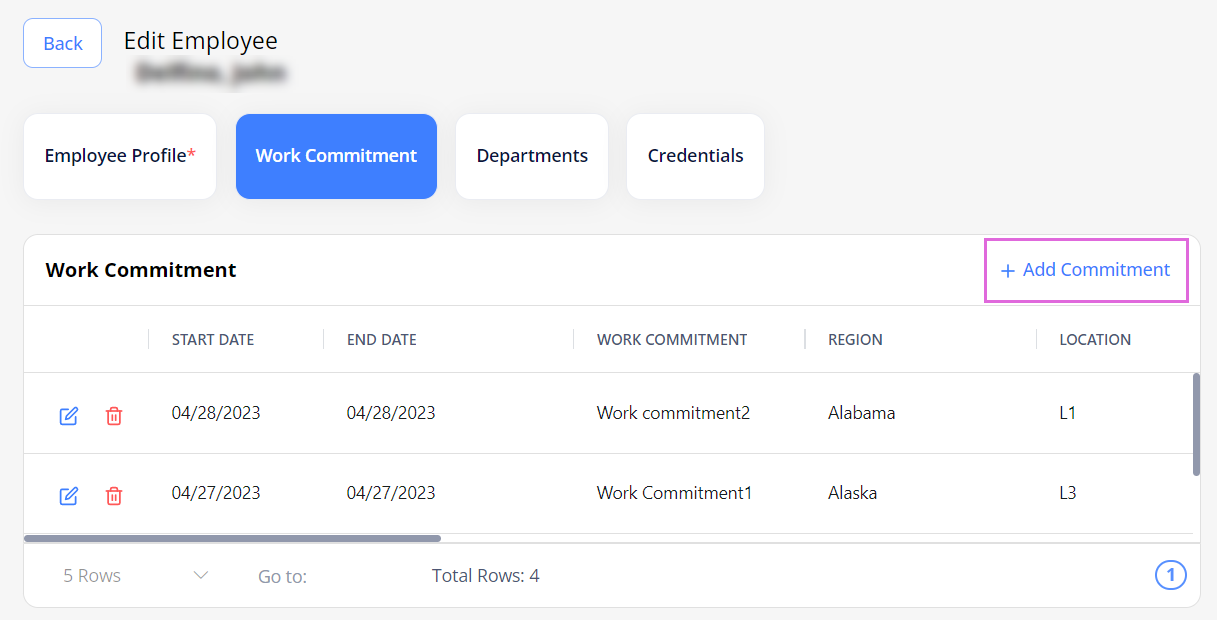Click the vertical table scrollbar
Screen dimensions: 1217x620
point(1197,425)
